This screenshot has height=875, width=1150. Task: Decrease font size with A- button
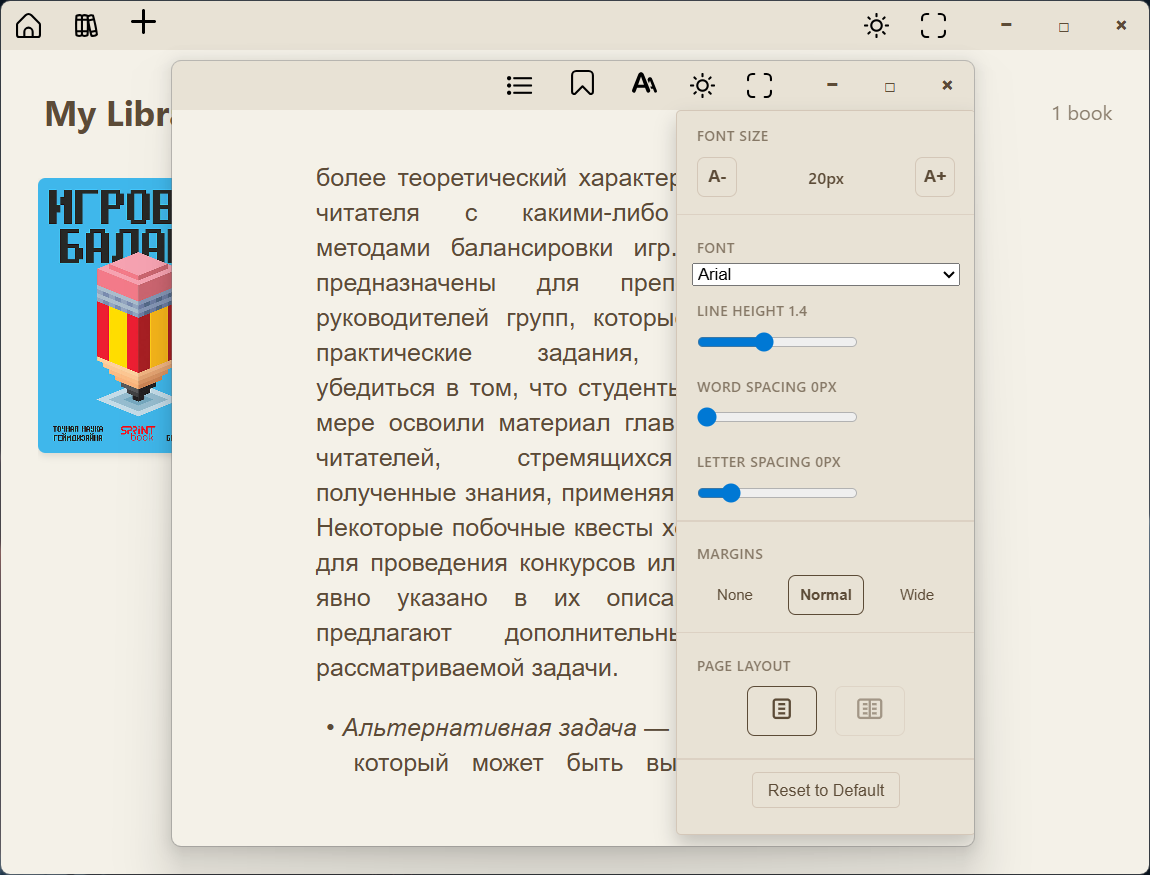(717, 177)
